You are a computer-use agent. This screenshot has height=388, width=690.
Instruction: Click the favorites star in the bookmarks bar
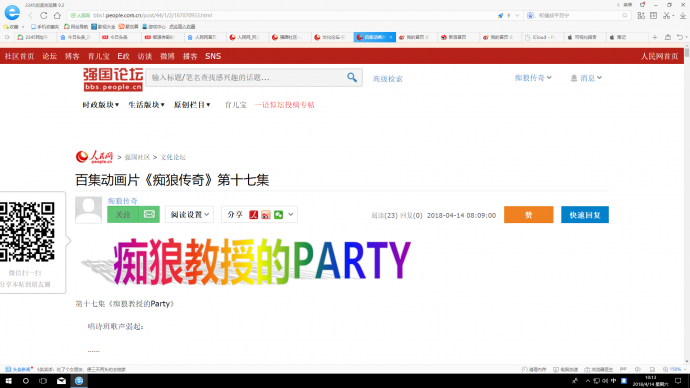pyautogui.click(x=6, y=27)
